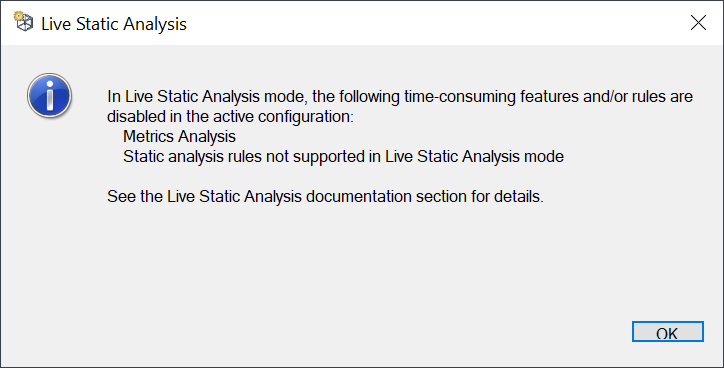Click the "Live Static Analysis" window title text
Viewport: 724px width, 368px height.
click(114, 24)
